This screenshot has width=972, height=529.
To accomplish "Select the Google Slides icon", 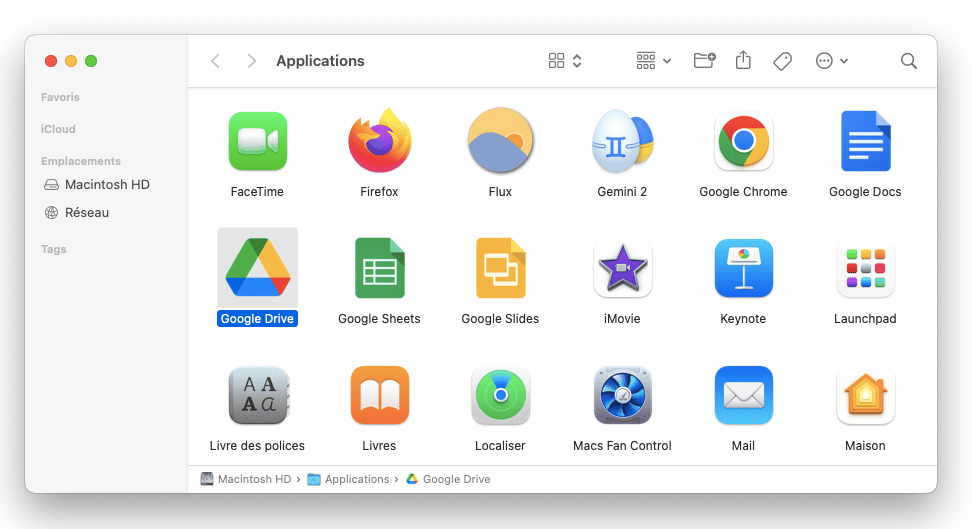I will (x=500, y=268).
